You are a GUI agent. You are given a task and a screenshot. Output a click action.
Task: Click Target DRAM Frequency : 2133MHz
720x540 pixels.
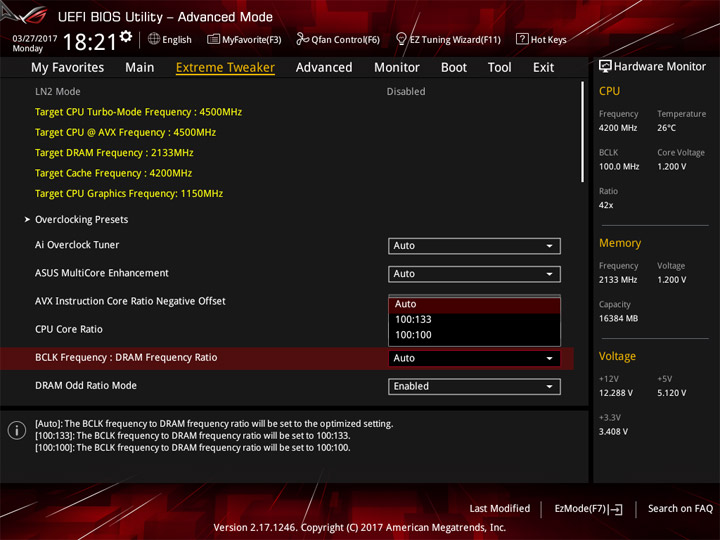[x=114, y=152]
